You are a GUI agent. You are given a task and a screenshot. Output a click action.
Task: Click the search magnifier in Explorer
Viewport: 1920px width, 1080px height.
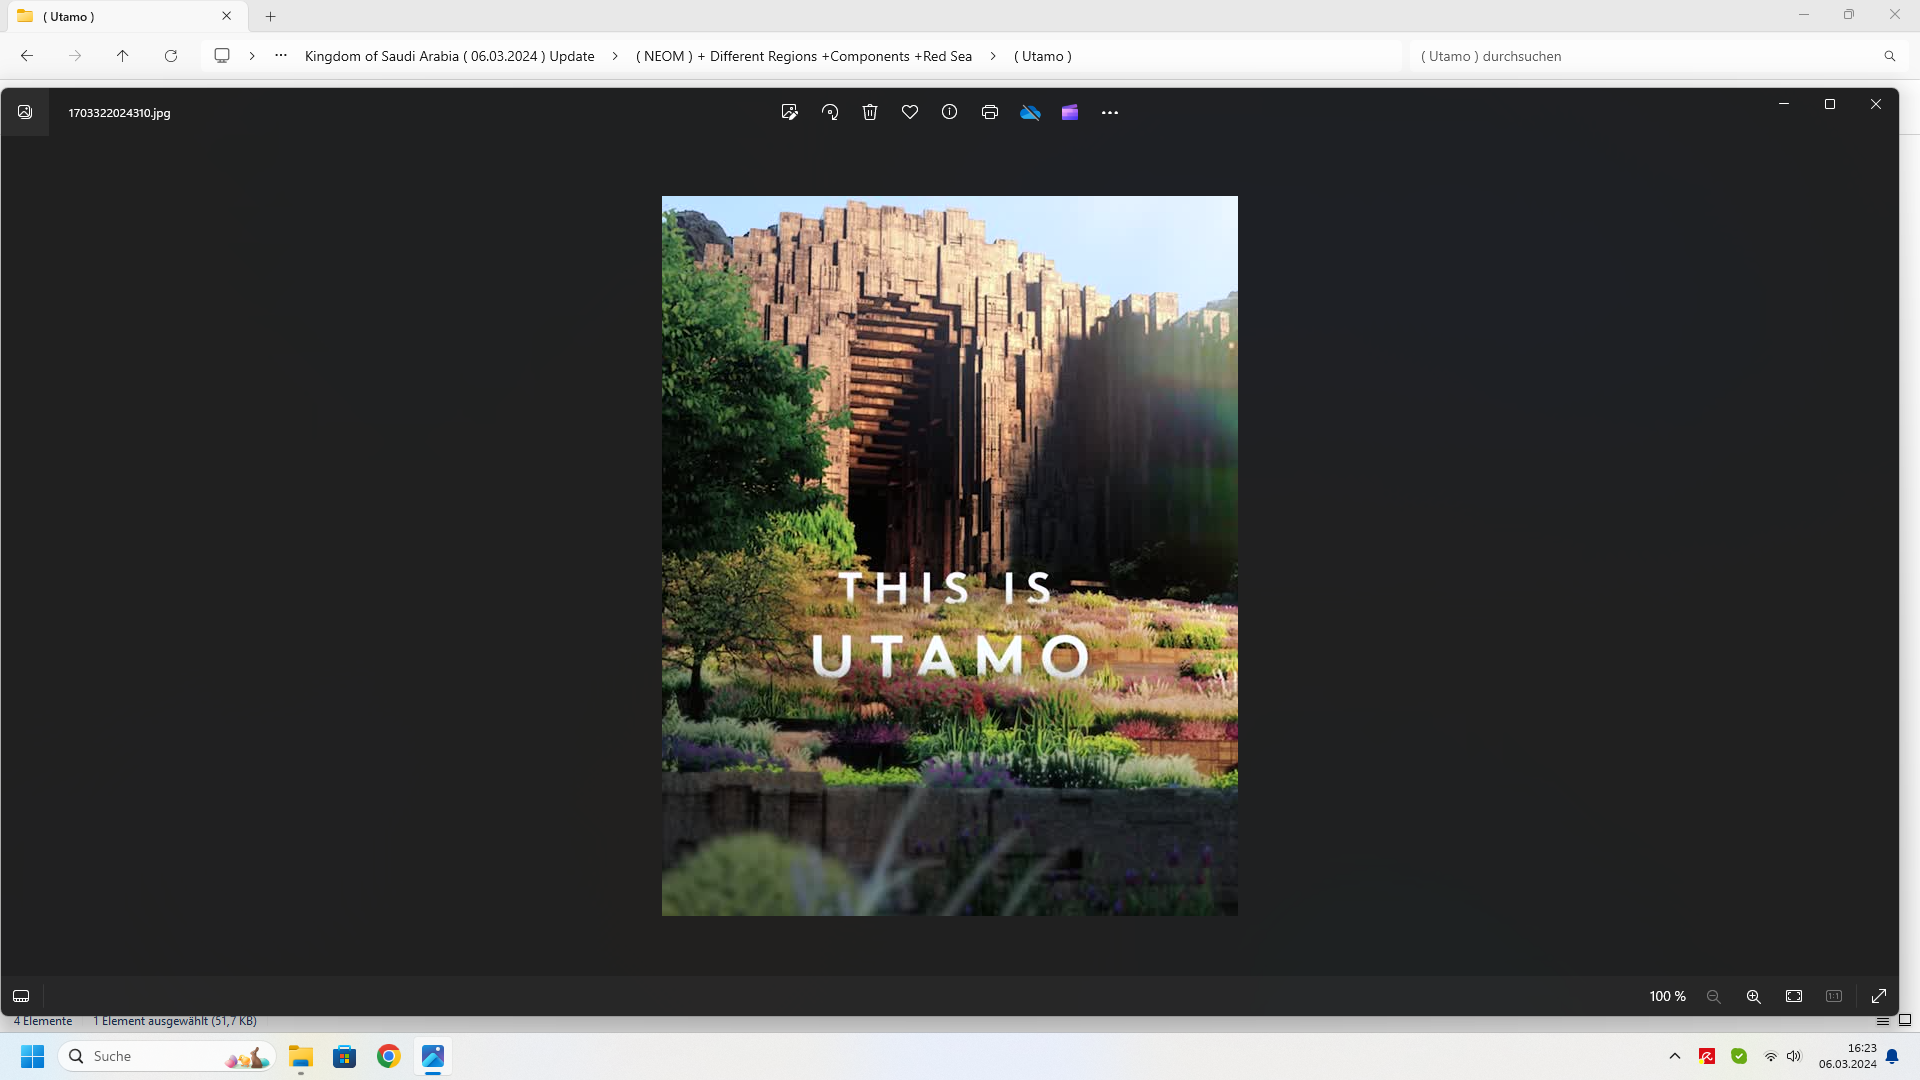[1890, 56]
